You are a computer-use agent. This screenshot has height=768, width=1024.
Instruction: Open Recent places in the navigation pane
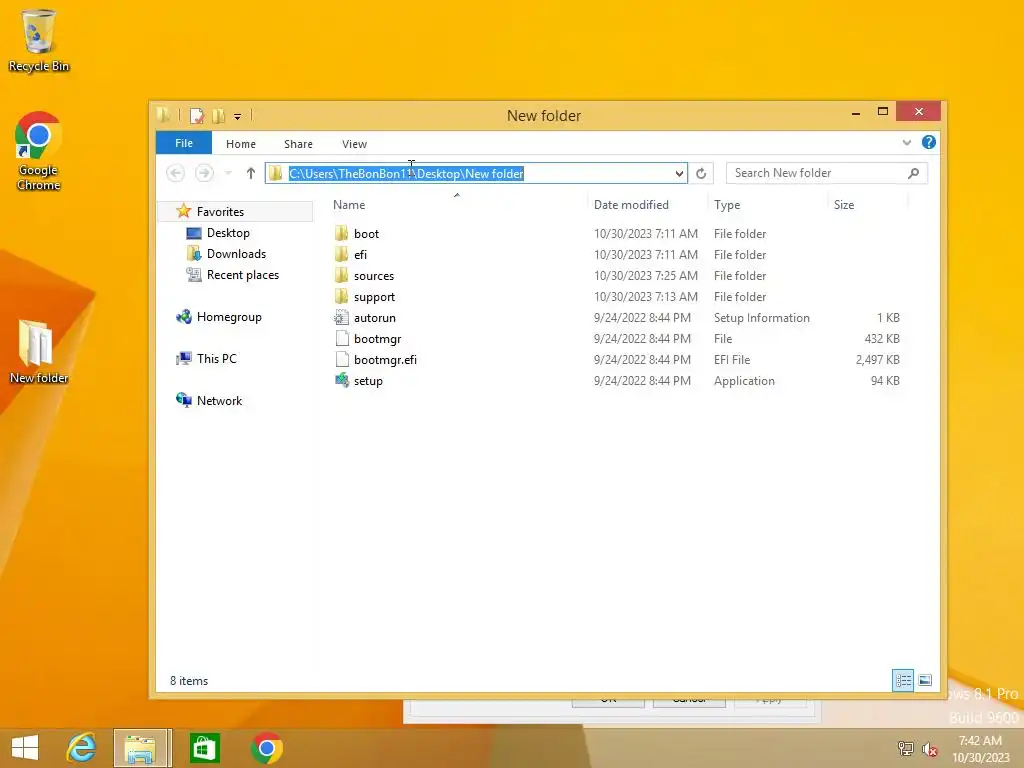click(x=242, y=275)
